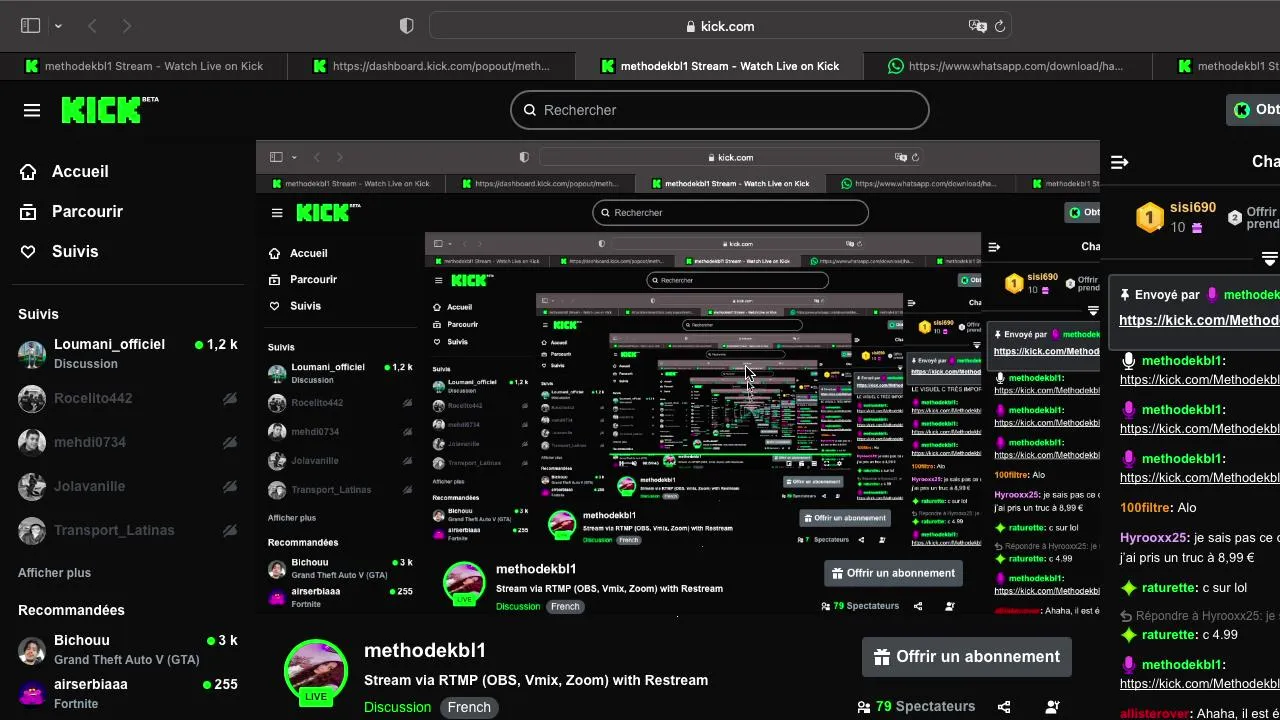
Task: Click the large reply arrow icon beside "Répondre à Hyrooxx25"
Action: click(1126, 616)
